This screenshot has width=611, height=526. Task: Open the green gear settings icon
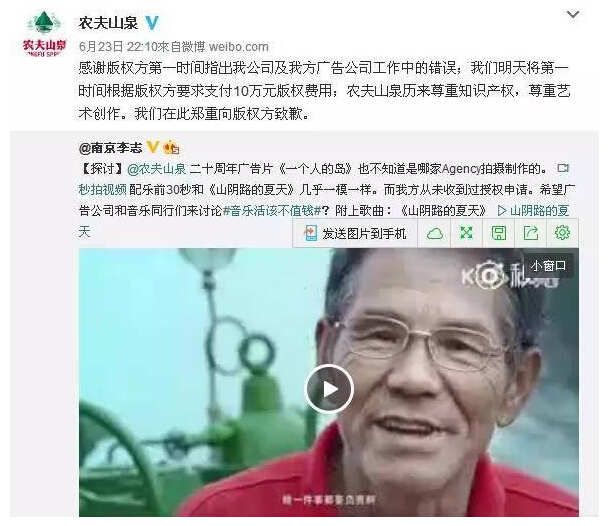(562, 233)
